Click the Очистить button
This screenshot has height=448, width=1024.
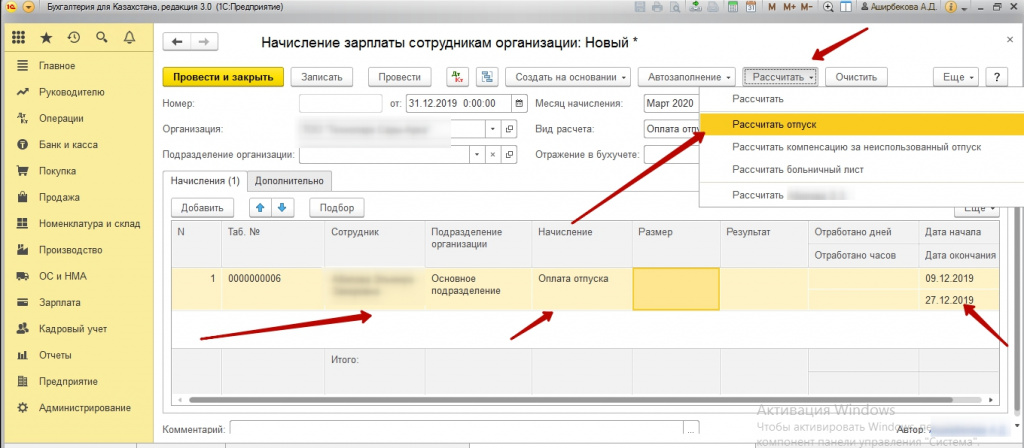coord(856,77)
